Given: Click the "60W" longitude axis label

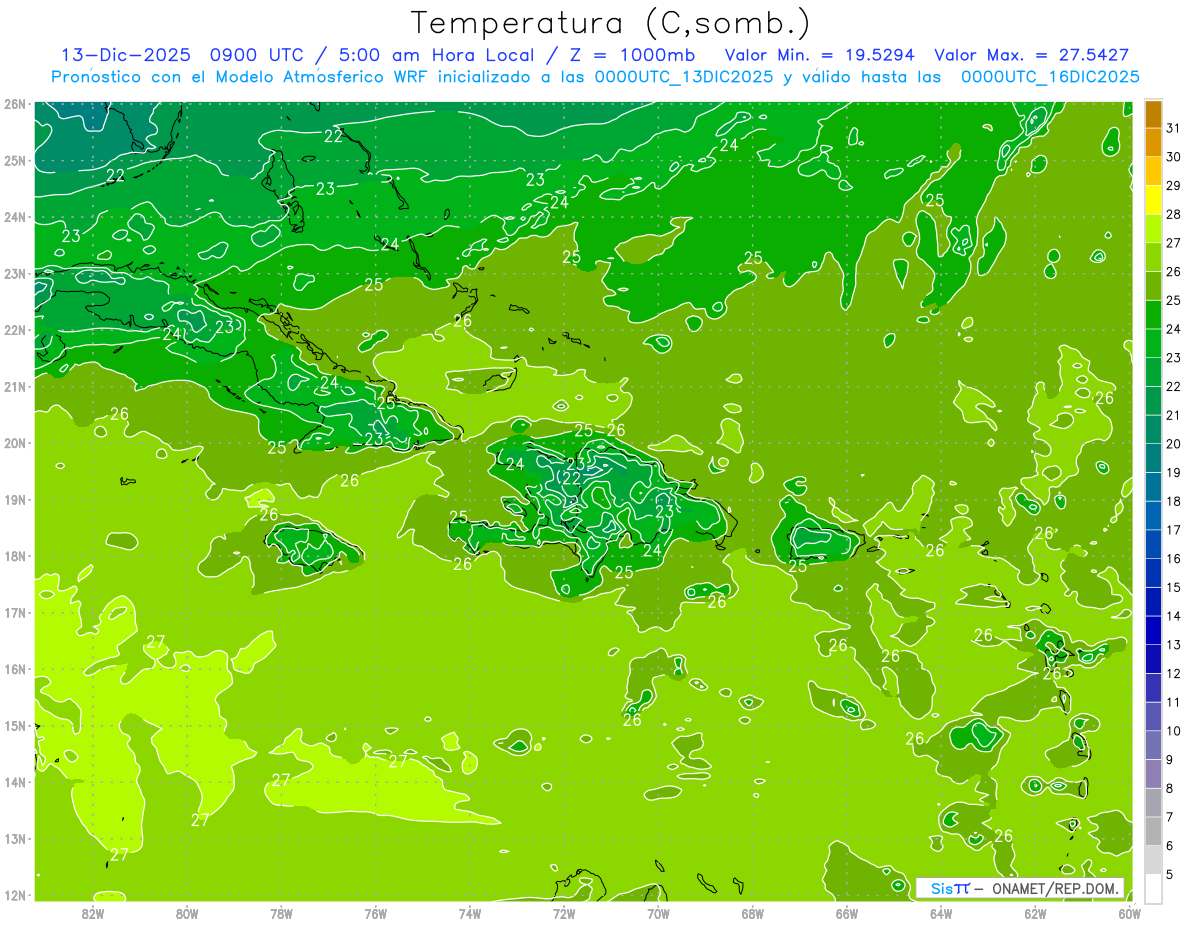Looking at the screenshot, I should 1129,913.
